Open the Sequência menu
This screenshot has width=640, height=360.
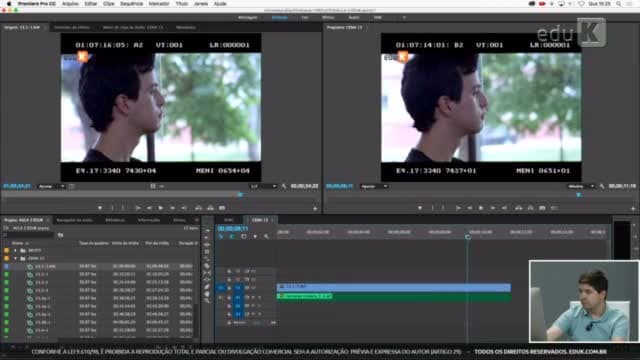(x=131, y=4)
